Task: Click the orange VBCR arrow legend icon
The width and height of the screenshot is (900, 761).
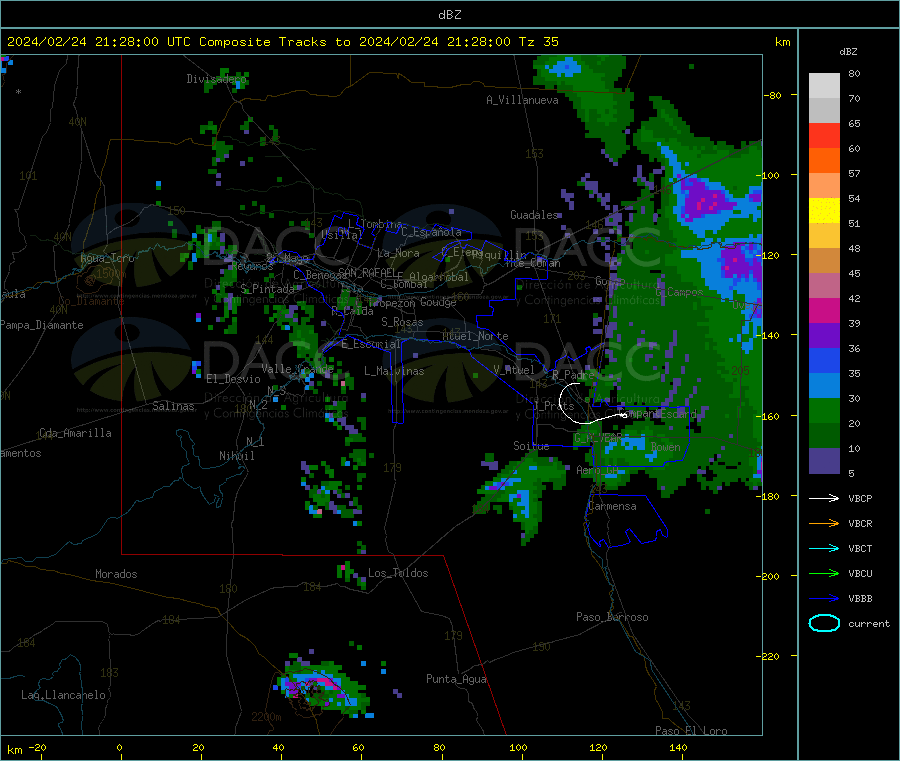Action: pyautogui.click(x=824, y=523)
